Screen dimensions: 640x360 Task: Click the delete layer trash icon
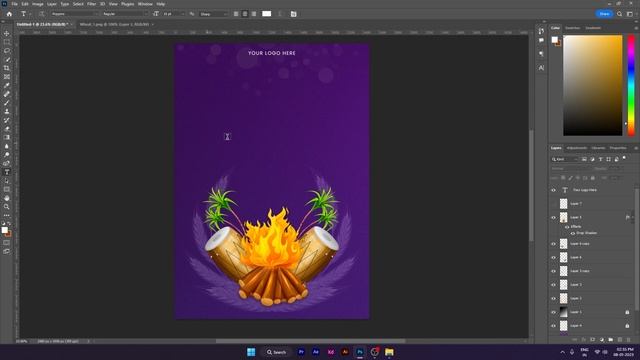629,340
